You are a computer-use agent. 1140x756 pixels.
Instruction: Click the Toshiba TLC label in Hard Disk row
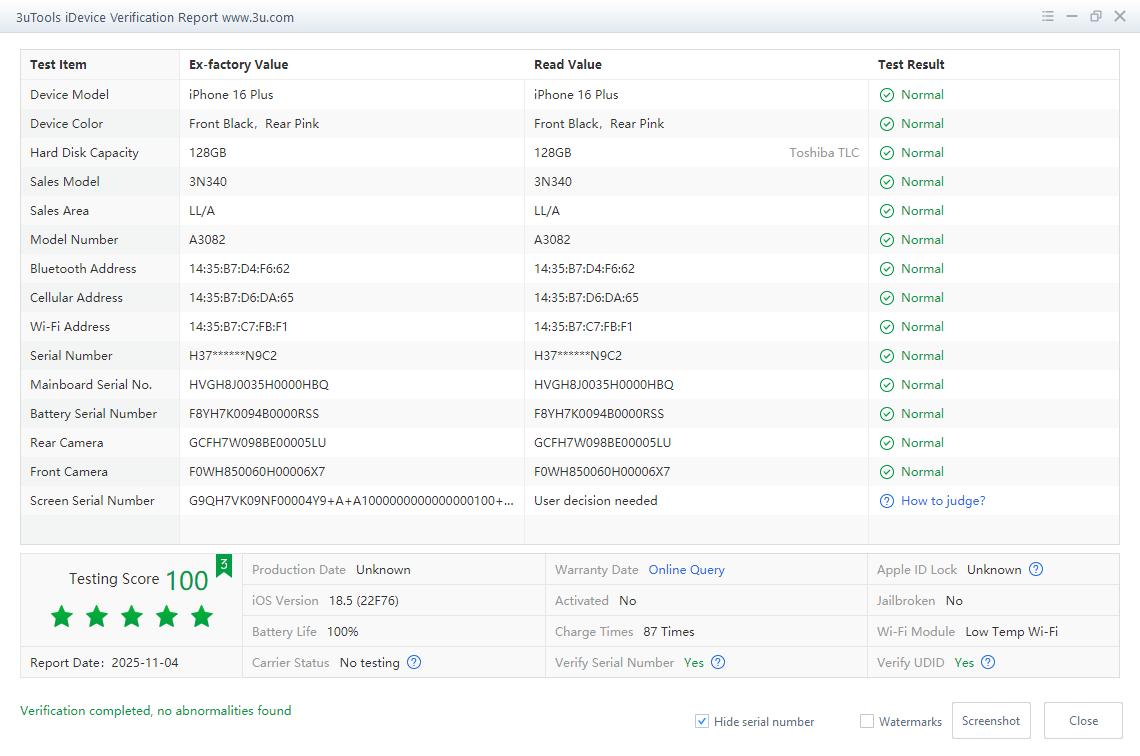coord(824,153)
